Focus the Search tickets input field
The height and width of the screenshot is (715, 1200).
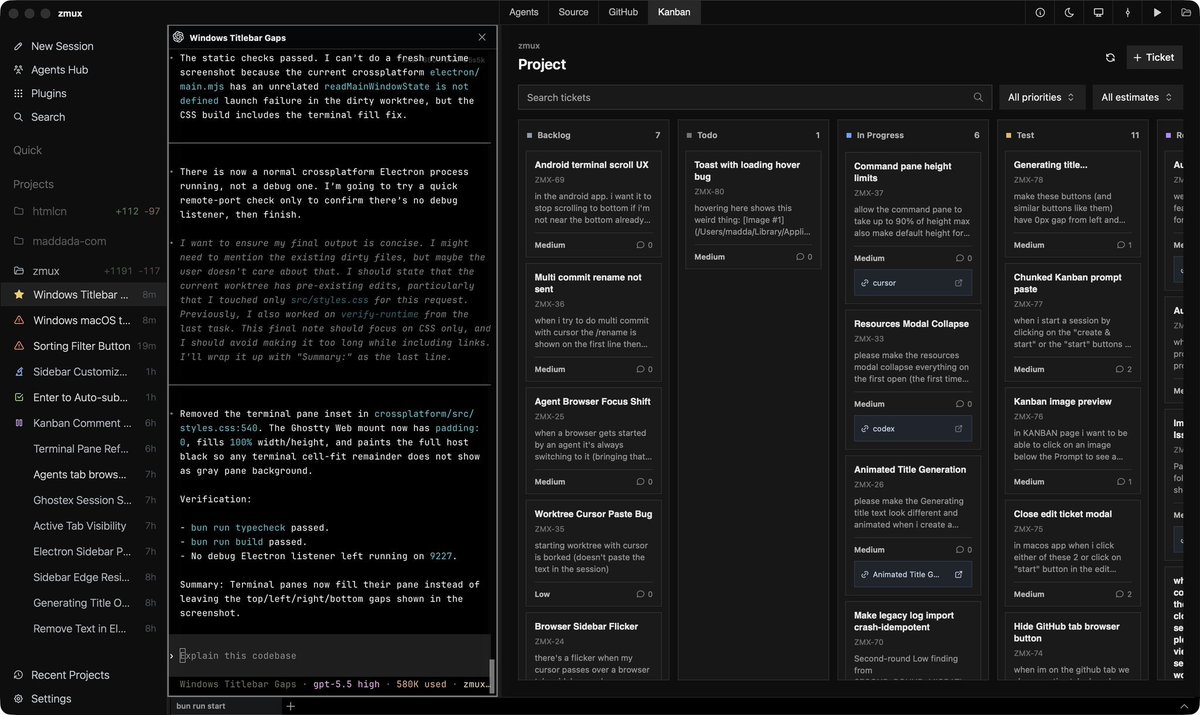(x=754, y=97)
